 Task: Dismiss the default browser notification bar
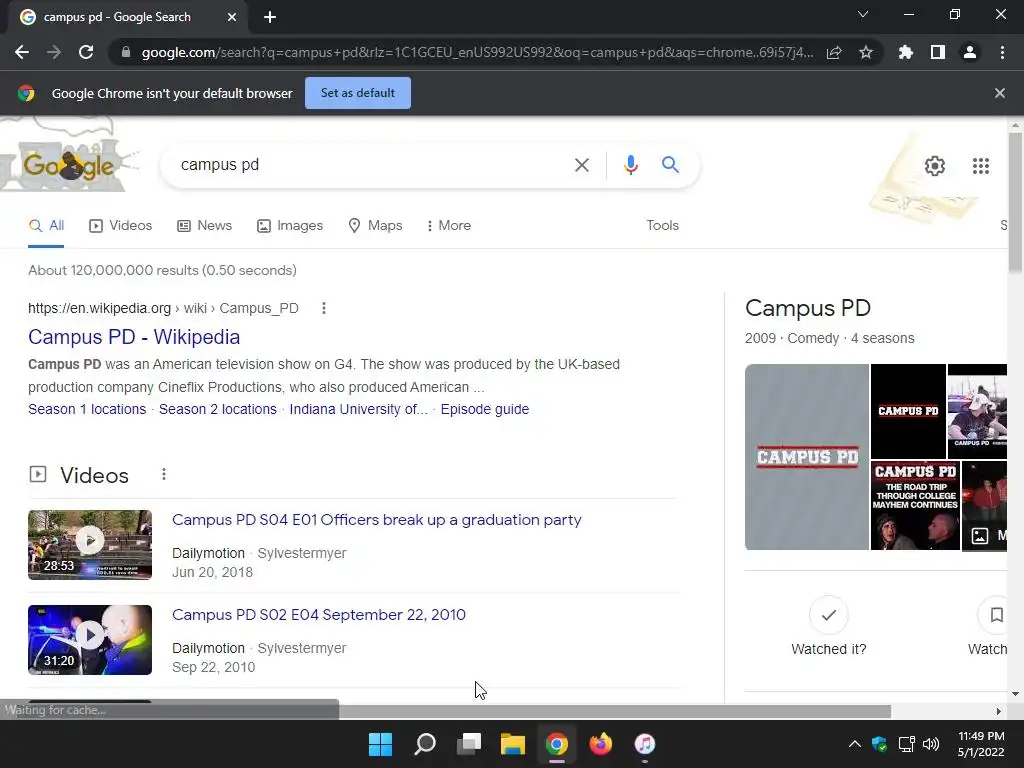[x=1000, y=93]
